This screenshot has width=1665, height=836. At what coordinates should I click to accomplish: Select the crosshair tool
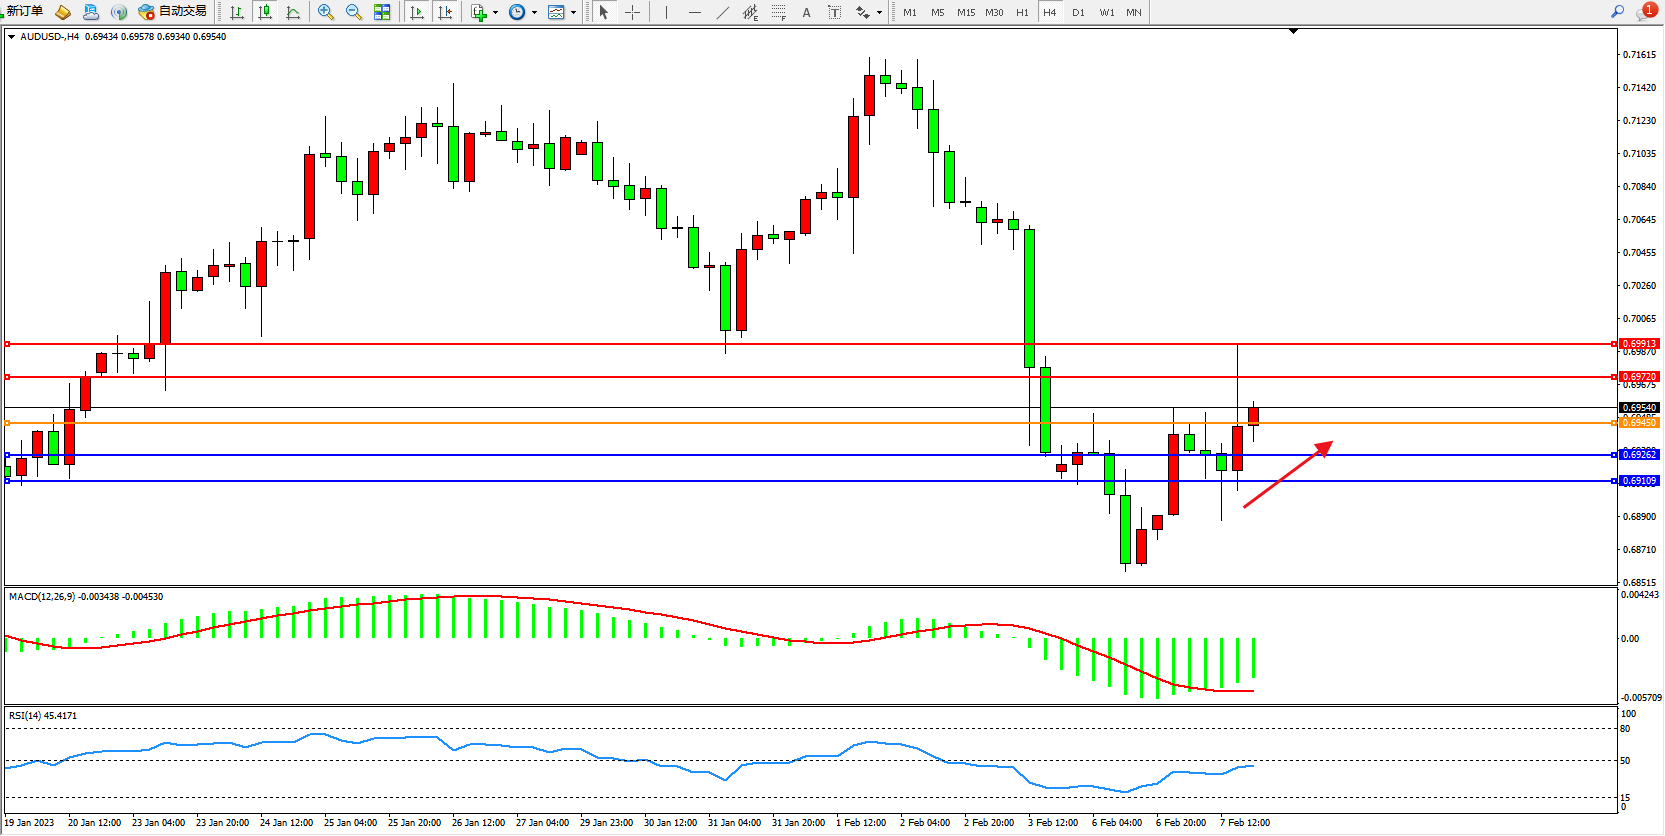click(x=632, y=12)
